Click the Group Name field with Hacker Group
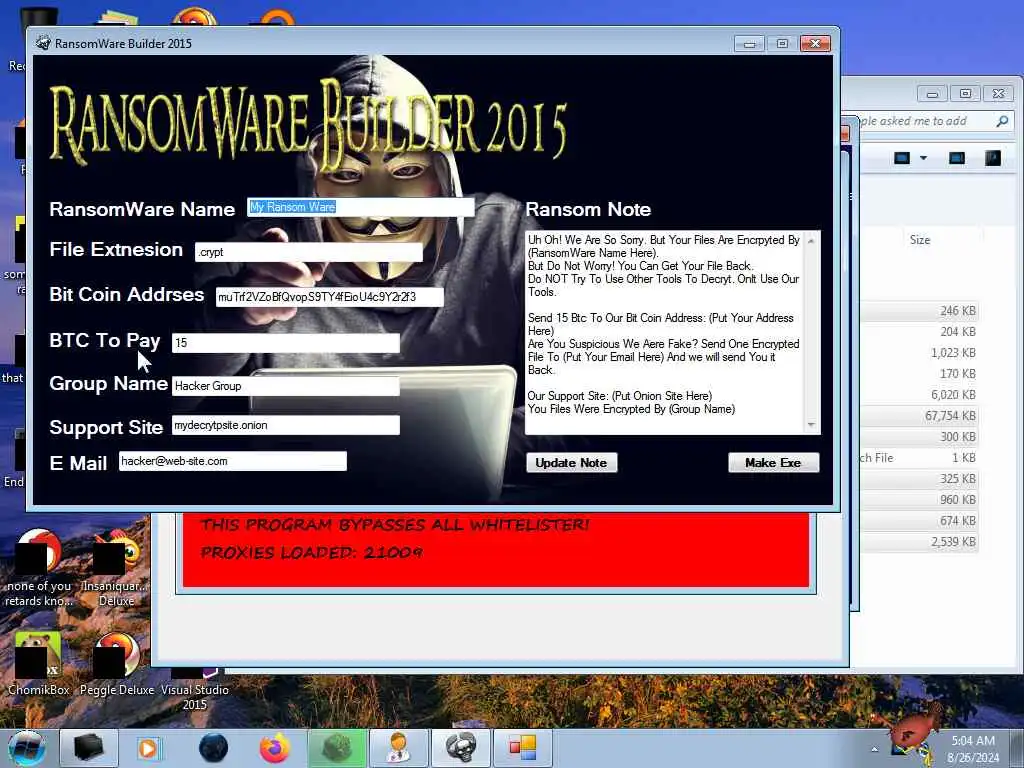 pos(285,386)
